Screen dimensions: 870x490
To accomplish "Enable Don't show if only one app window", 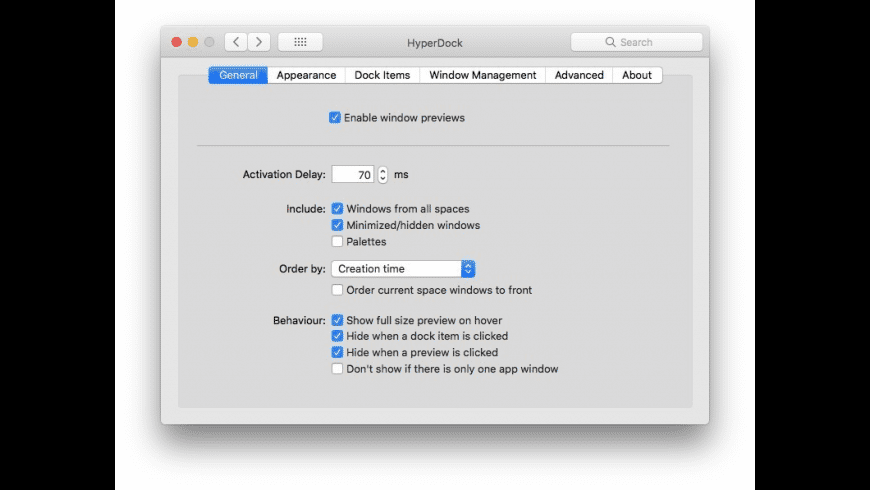I will pyautogui.click(x=337, y=368).
